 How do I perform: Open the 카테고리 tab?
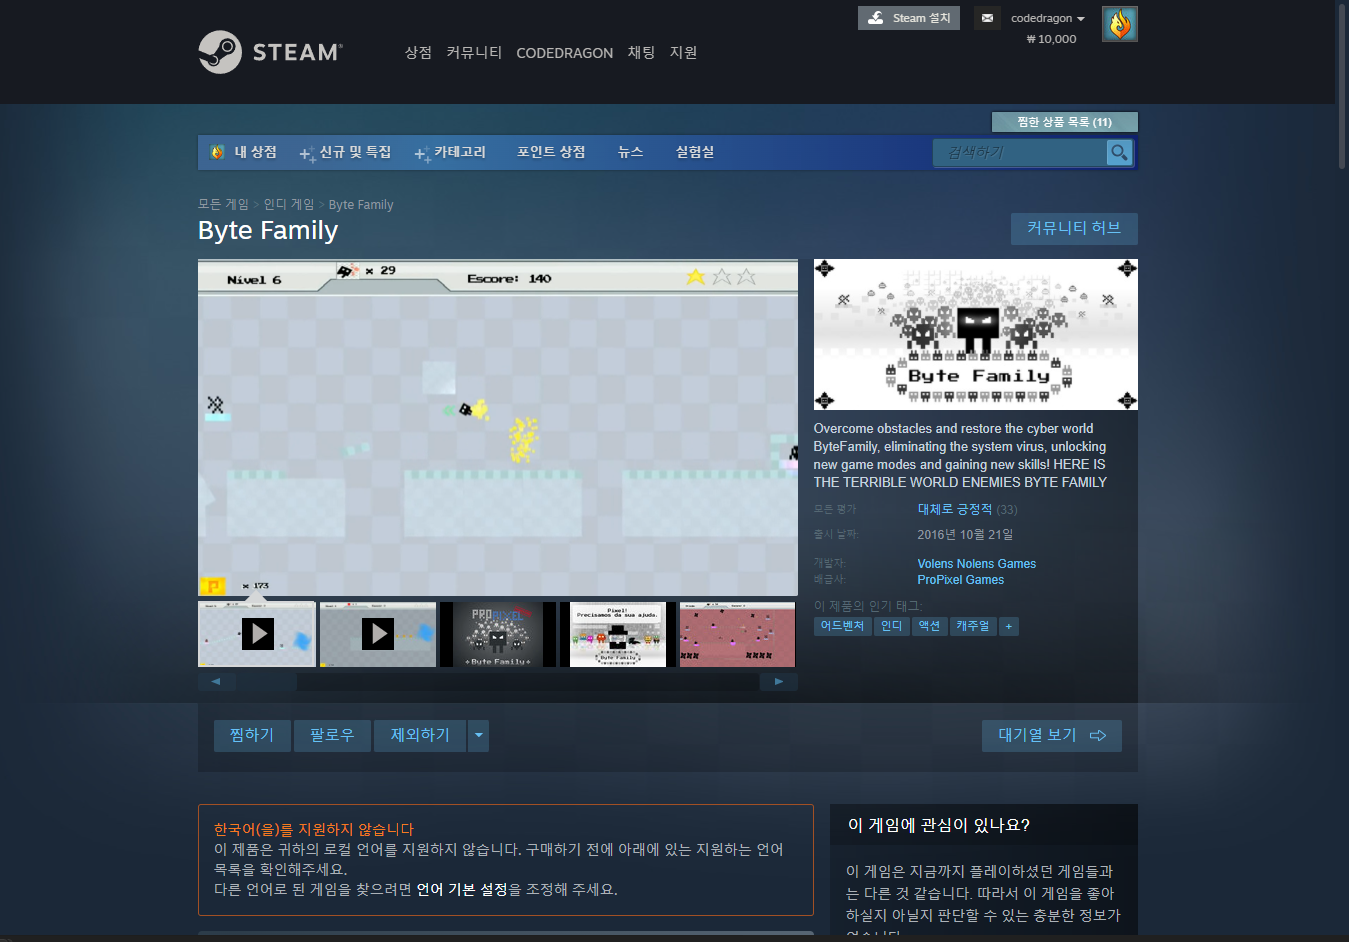(x=451, y=152)
